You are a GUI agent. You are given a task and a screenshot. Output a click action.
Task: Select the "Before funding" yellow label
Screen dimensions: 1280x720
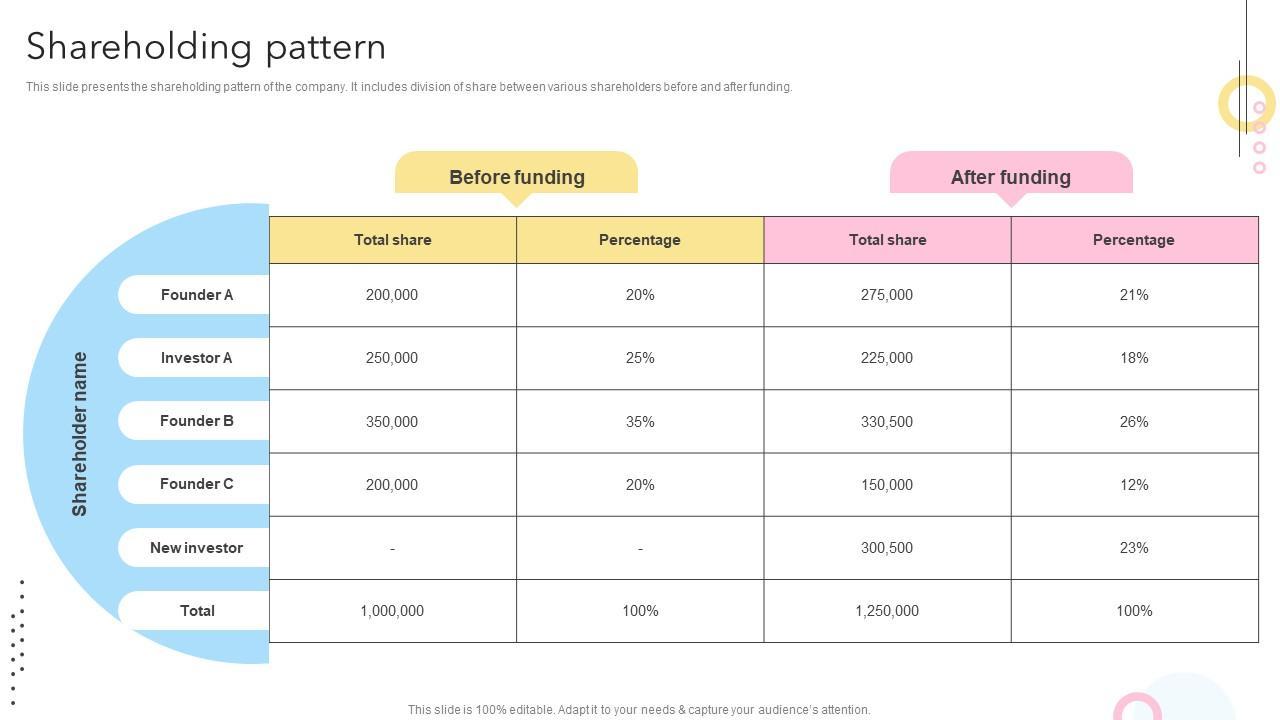click(x=516, y=177)
